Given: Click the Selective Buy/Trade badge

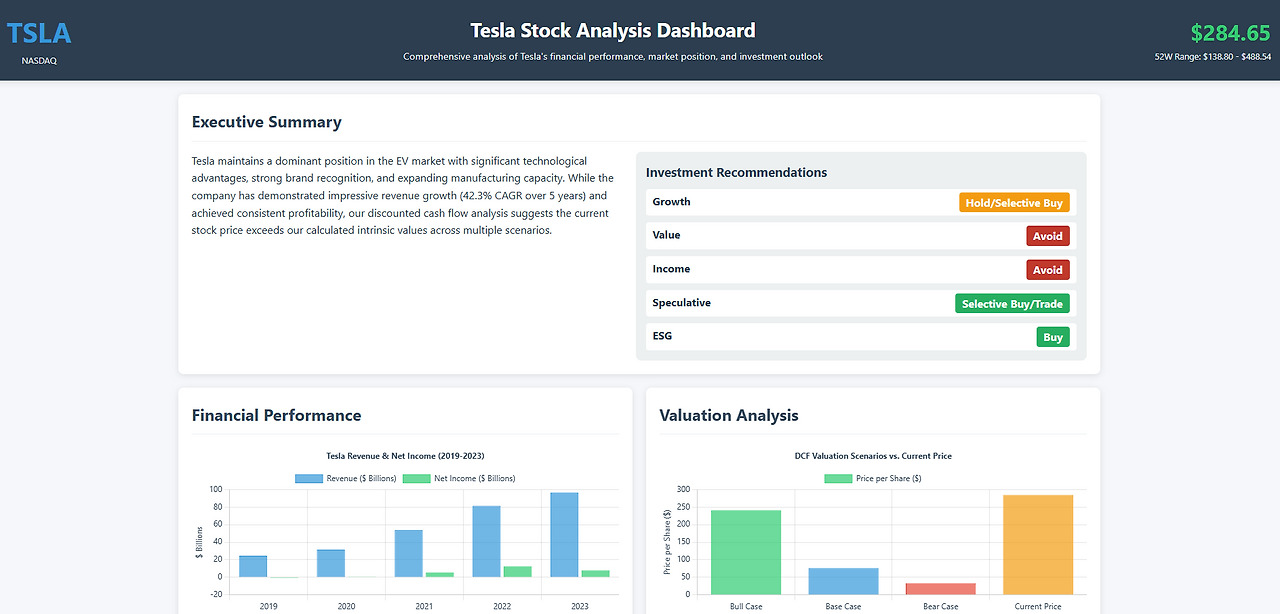Looking at the screenshot, I should tap(1012, 303).
